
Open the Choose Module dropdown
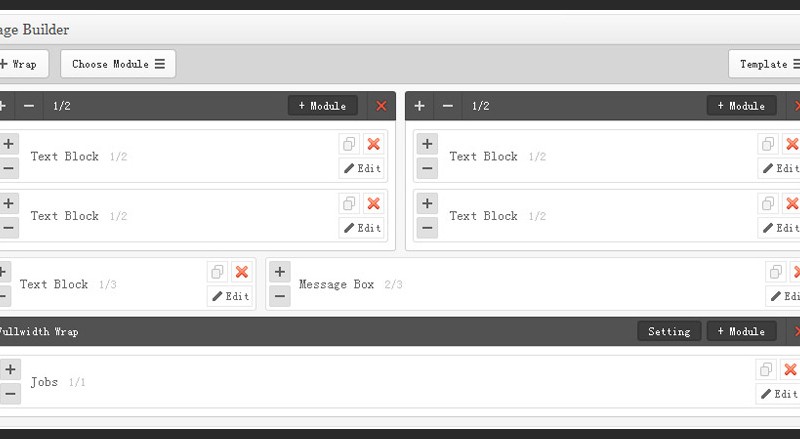pyautogui.click(x=118, y=64)
